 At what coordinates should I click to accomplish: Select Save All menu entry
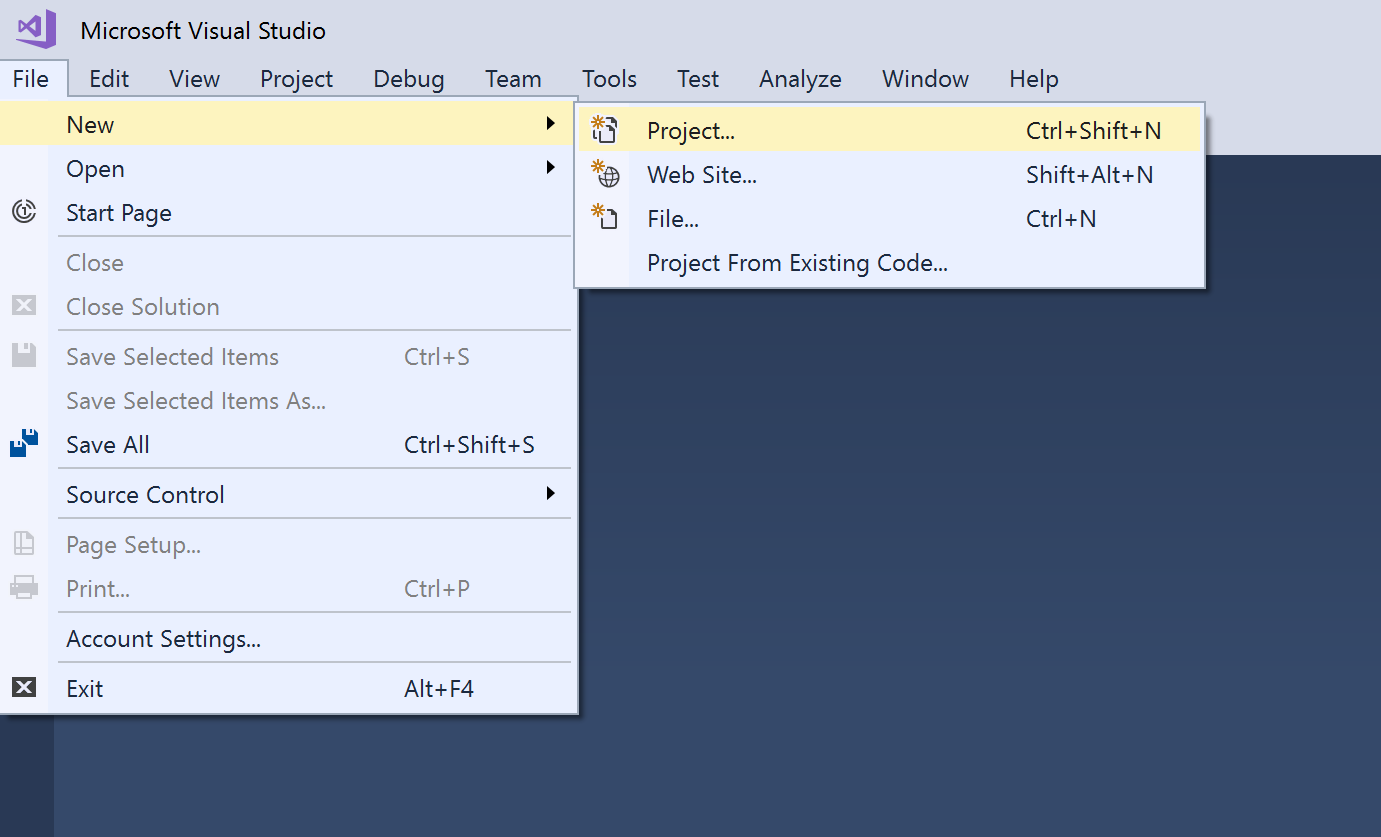coord(108,445)
